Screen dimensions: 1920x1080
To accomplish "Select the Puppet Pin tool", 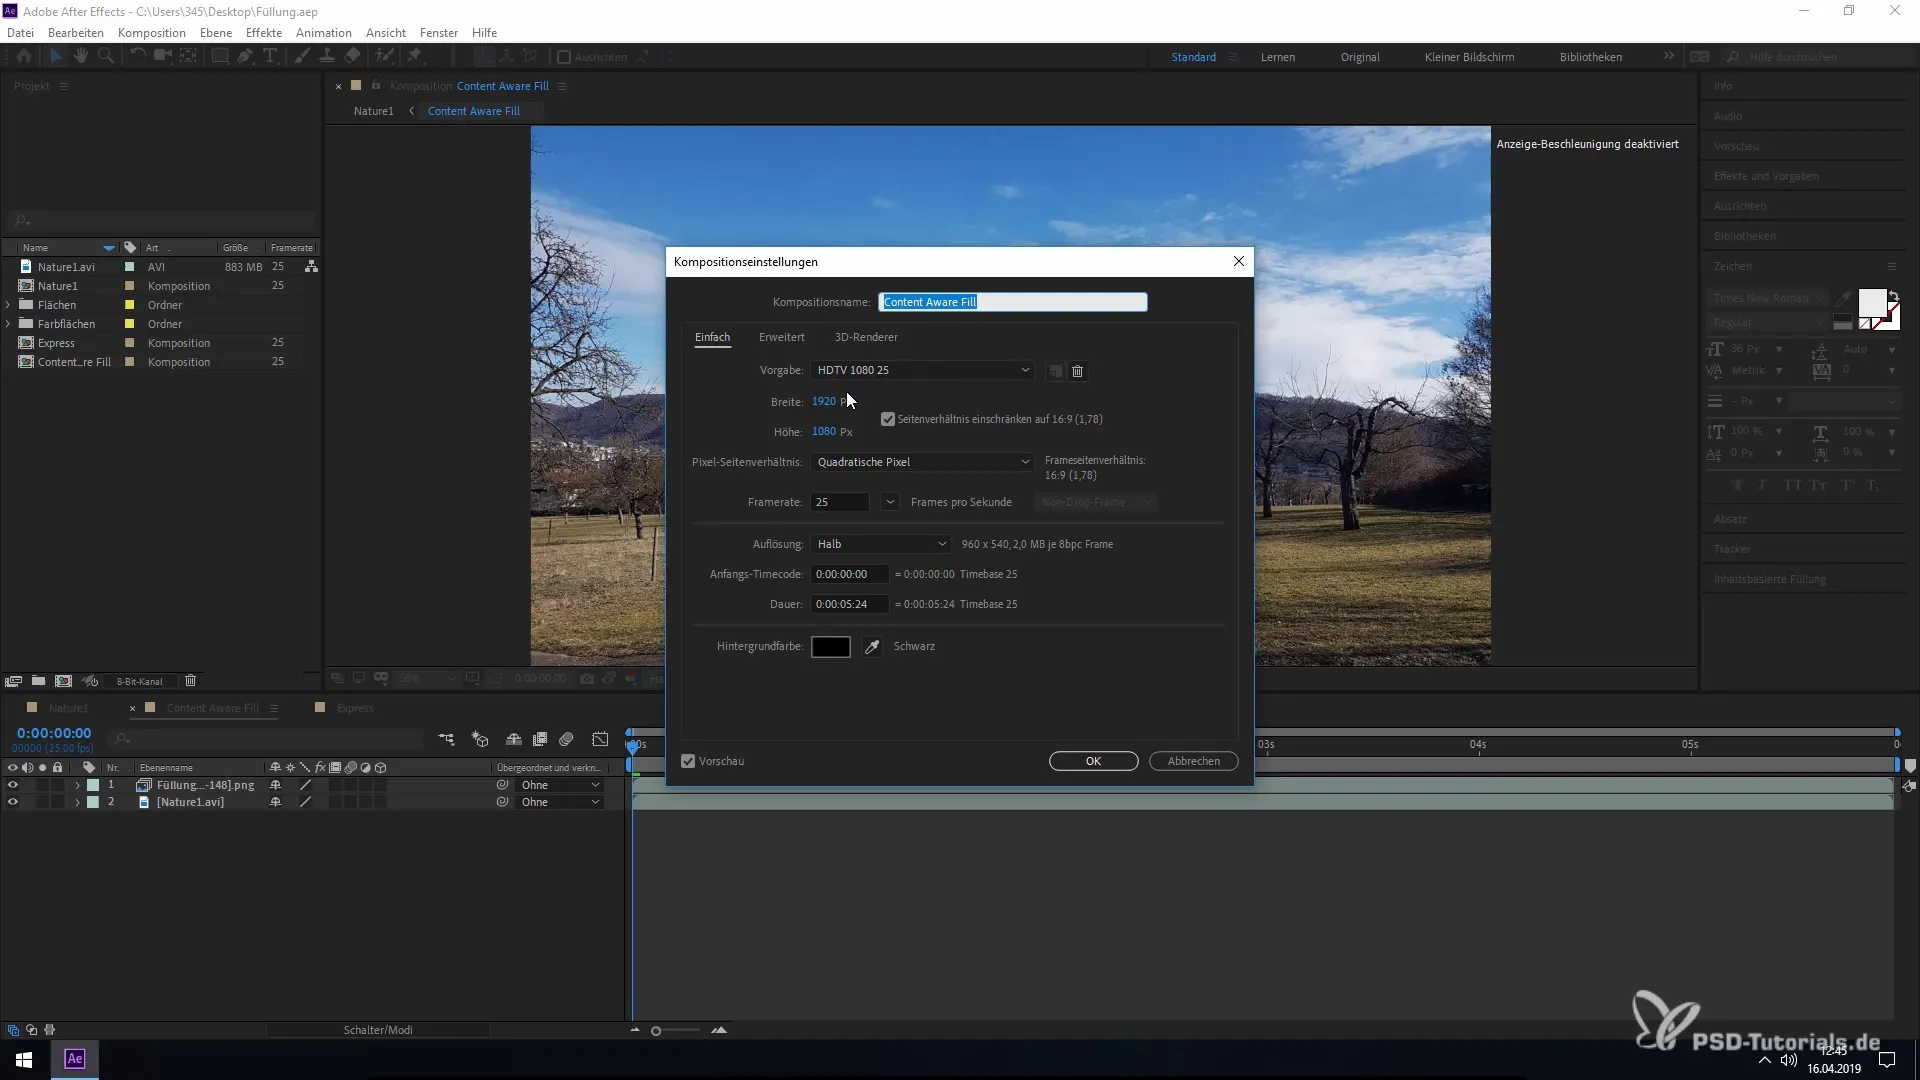I will tap(415, 57).
